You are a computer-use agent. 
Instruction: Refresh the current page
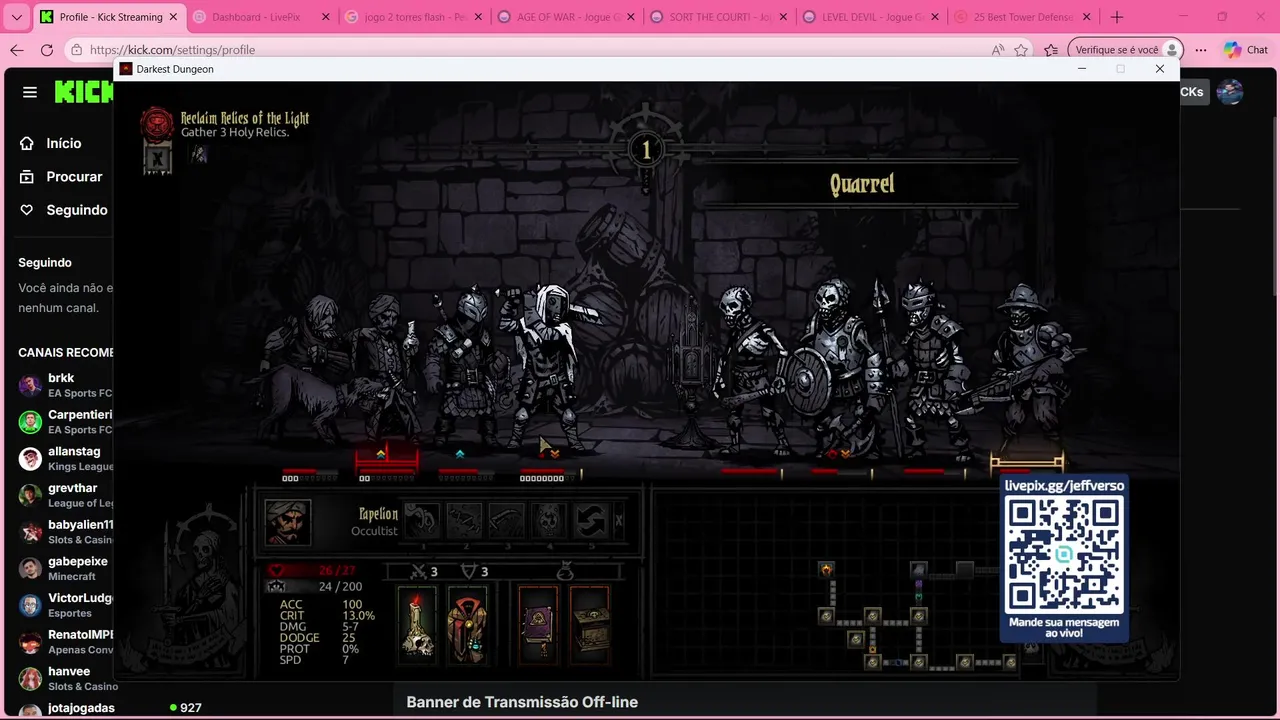[x=47, y=50]
